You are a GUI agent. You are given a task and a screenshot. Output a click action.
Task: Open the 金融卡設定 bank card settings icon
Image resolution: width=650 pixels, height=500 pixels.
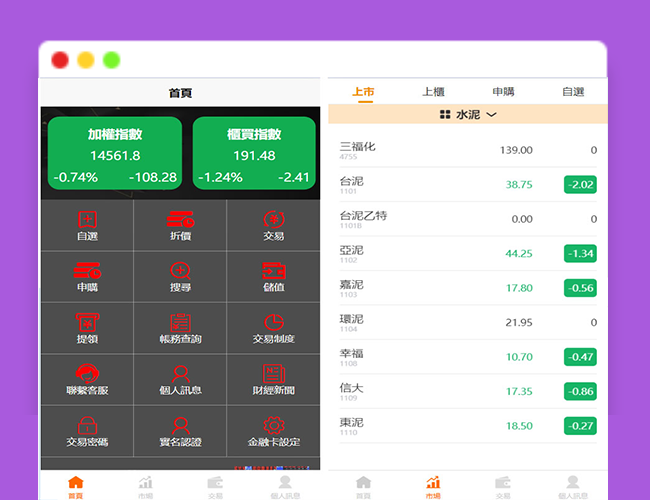[x=274, y=425]
